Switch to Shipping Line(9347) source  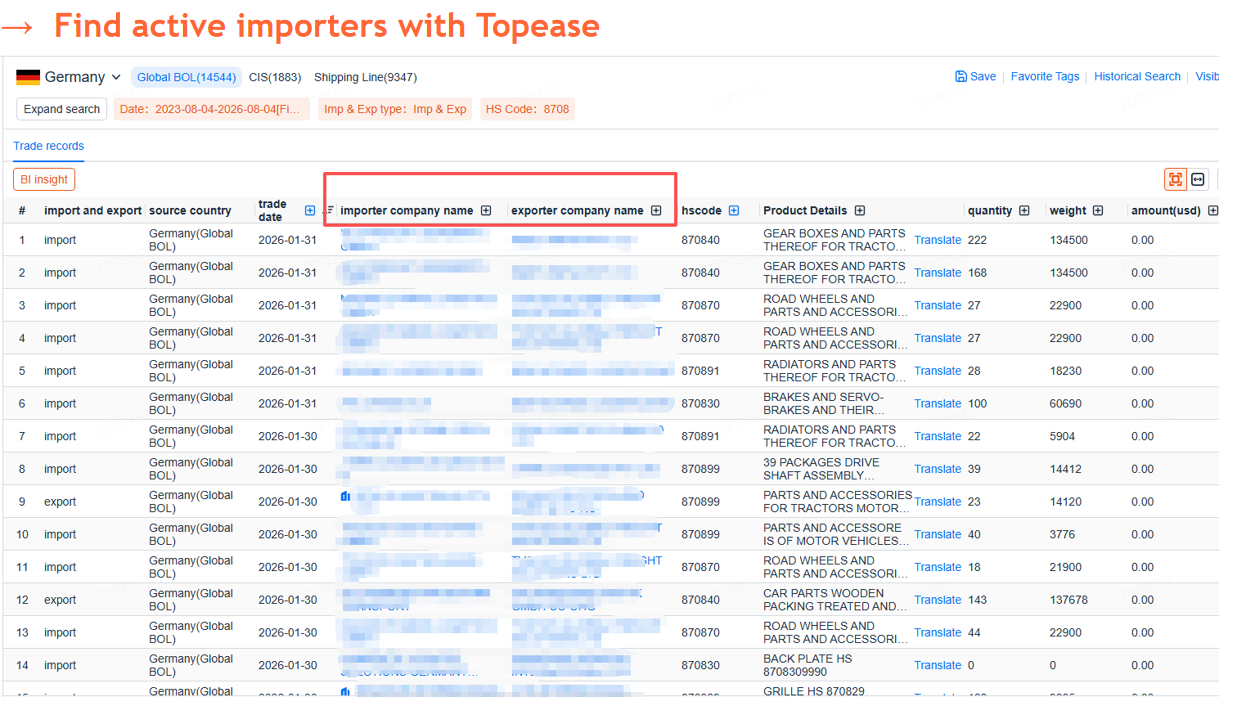pos(365,77)
